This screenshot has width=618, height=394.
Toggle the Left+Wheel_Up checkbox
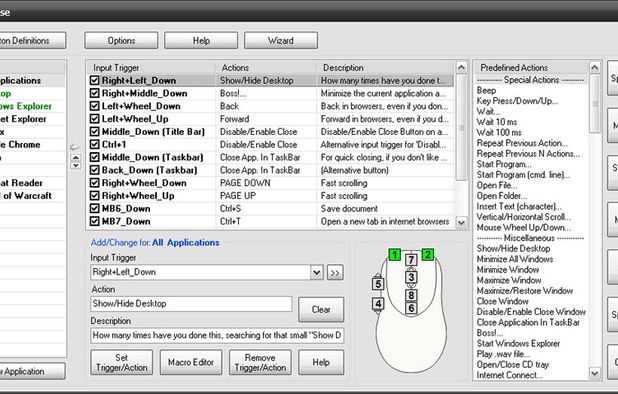(94, 119)
